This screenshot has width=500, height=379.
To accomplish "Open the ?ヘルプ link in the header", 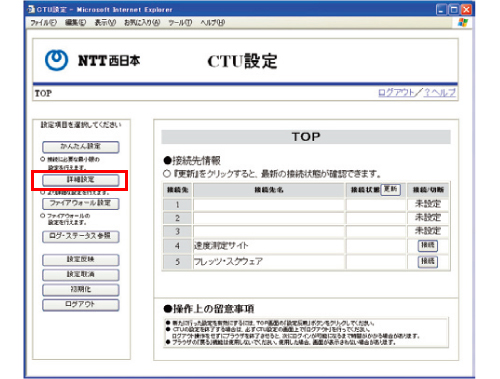I will pos(440,93).
